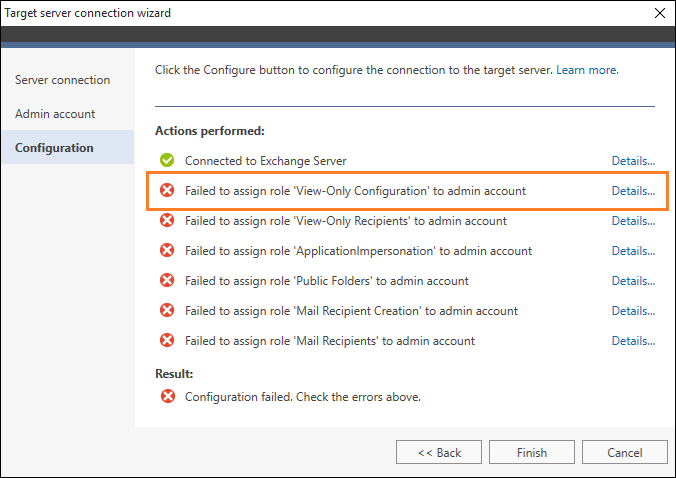Open Details for Mail Recipients role failure
Screen dimensions: 676x478
pyautogui.click(x=633, y=341)
